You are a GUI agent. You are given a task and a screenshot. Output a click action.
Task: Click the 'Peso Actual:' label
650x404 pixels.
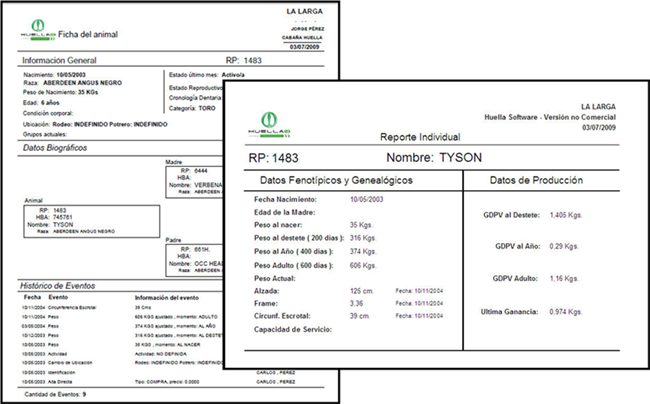pos(274,278)
